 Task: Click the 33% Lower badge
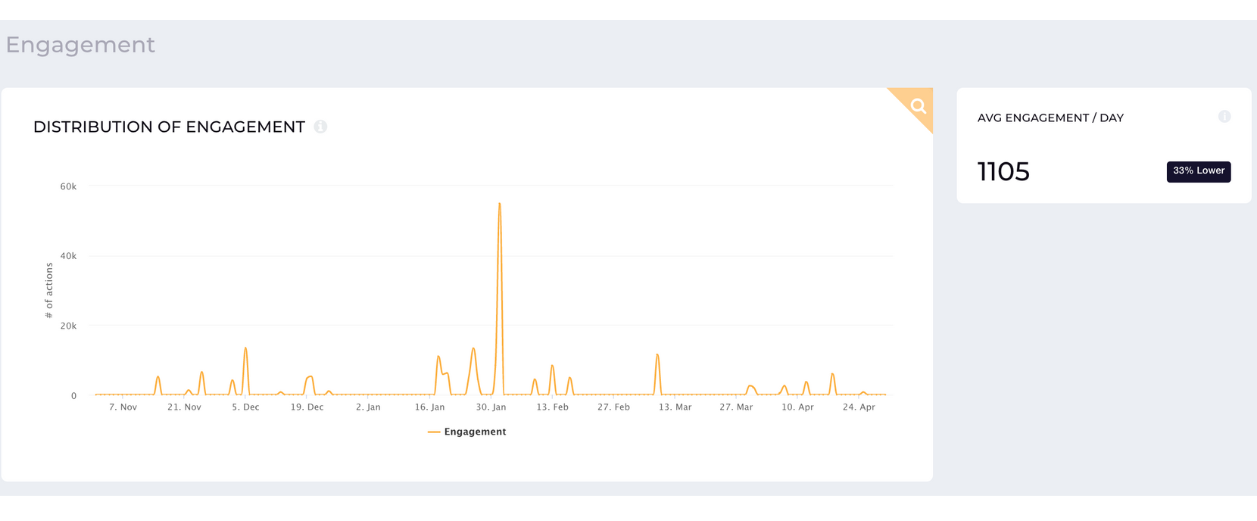click(x=1198, y=171)
